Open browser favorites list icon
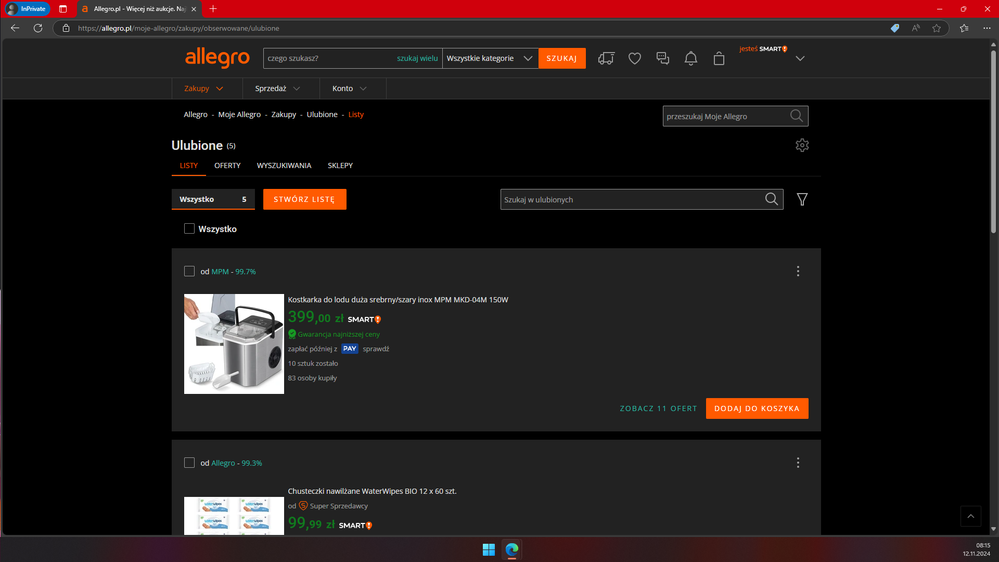This screenshot has height=562, width=999. pos(964,28)
